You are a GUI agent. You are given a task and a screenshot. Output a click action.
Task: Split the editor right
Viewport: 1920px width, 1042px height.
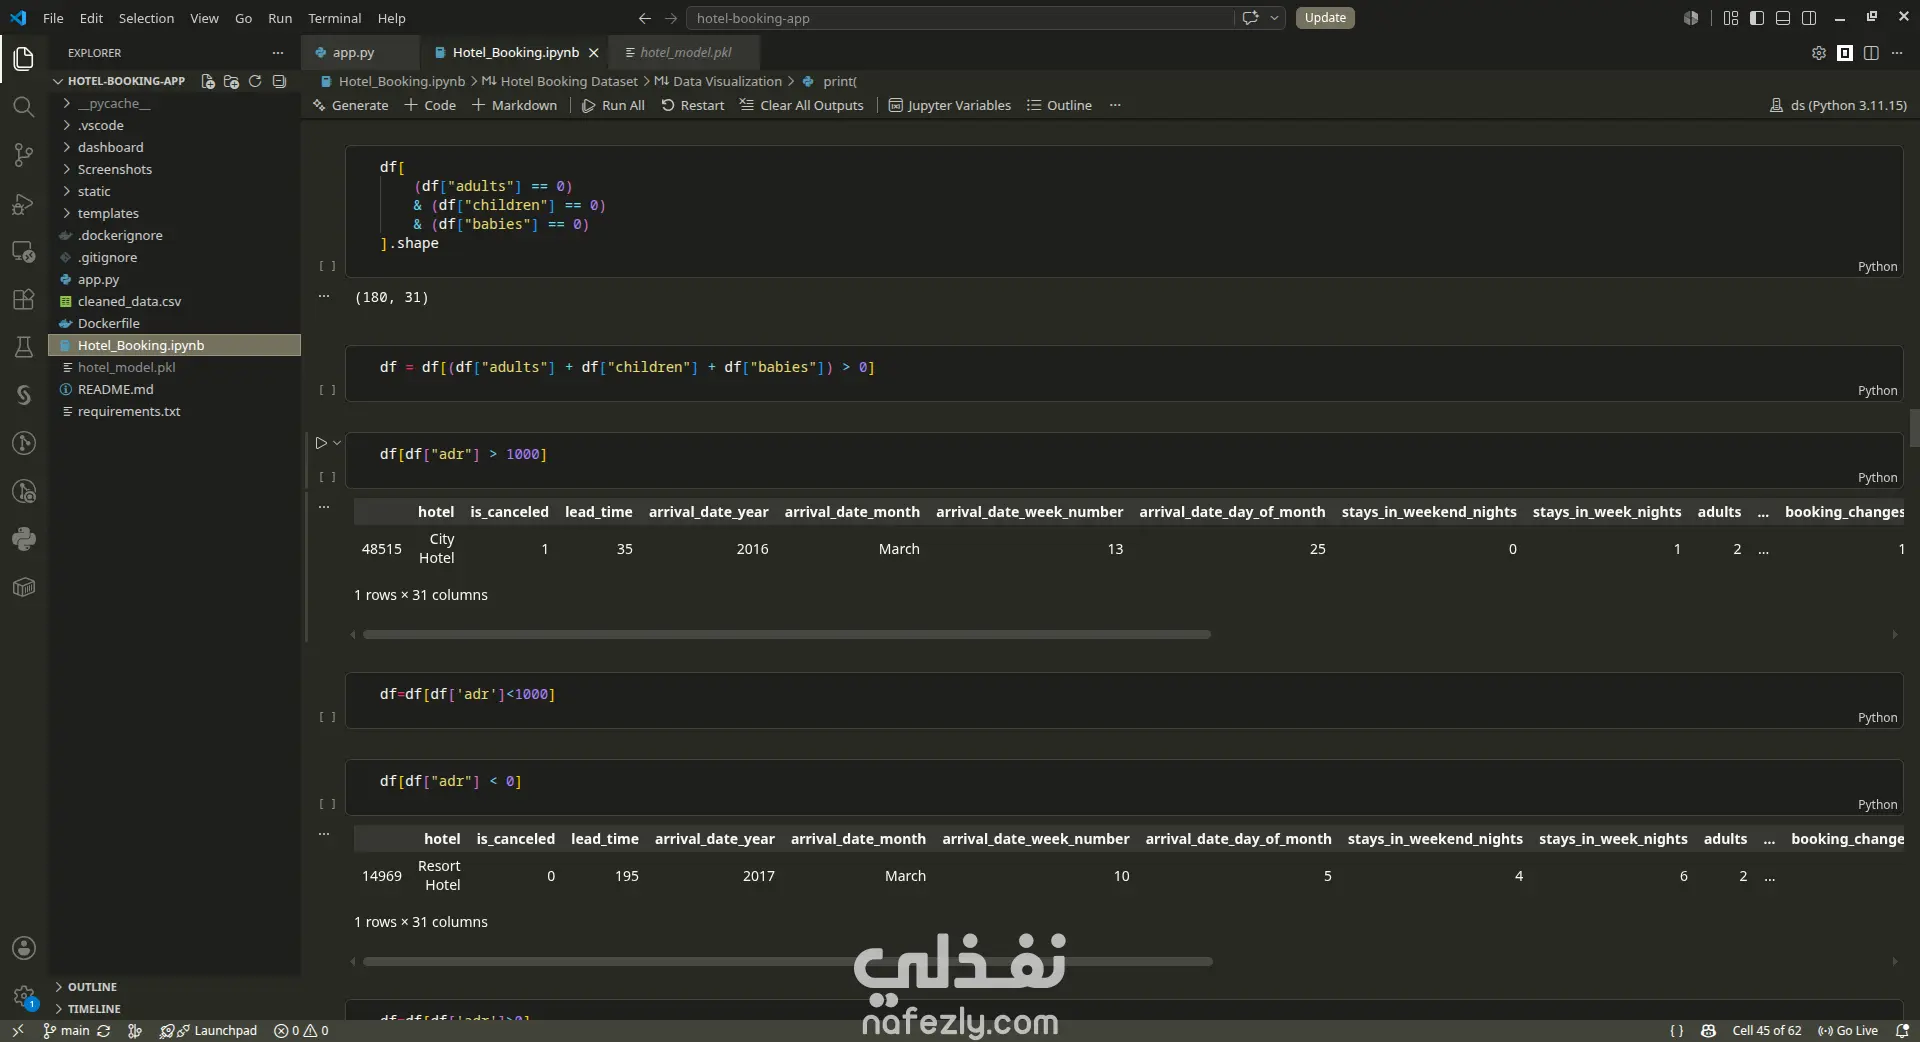(x=1871, y=53)
